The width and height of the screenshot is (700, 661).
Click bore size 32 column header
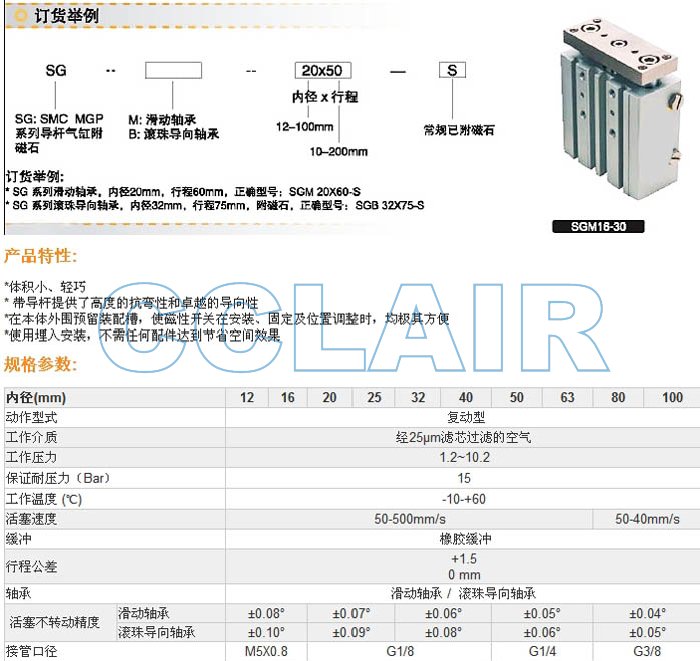click(418, 398)
